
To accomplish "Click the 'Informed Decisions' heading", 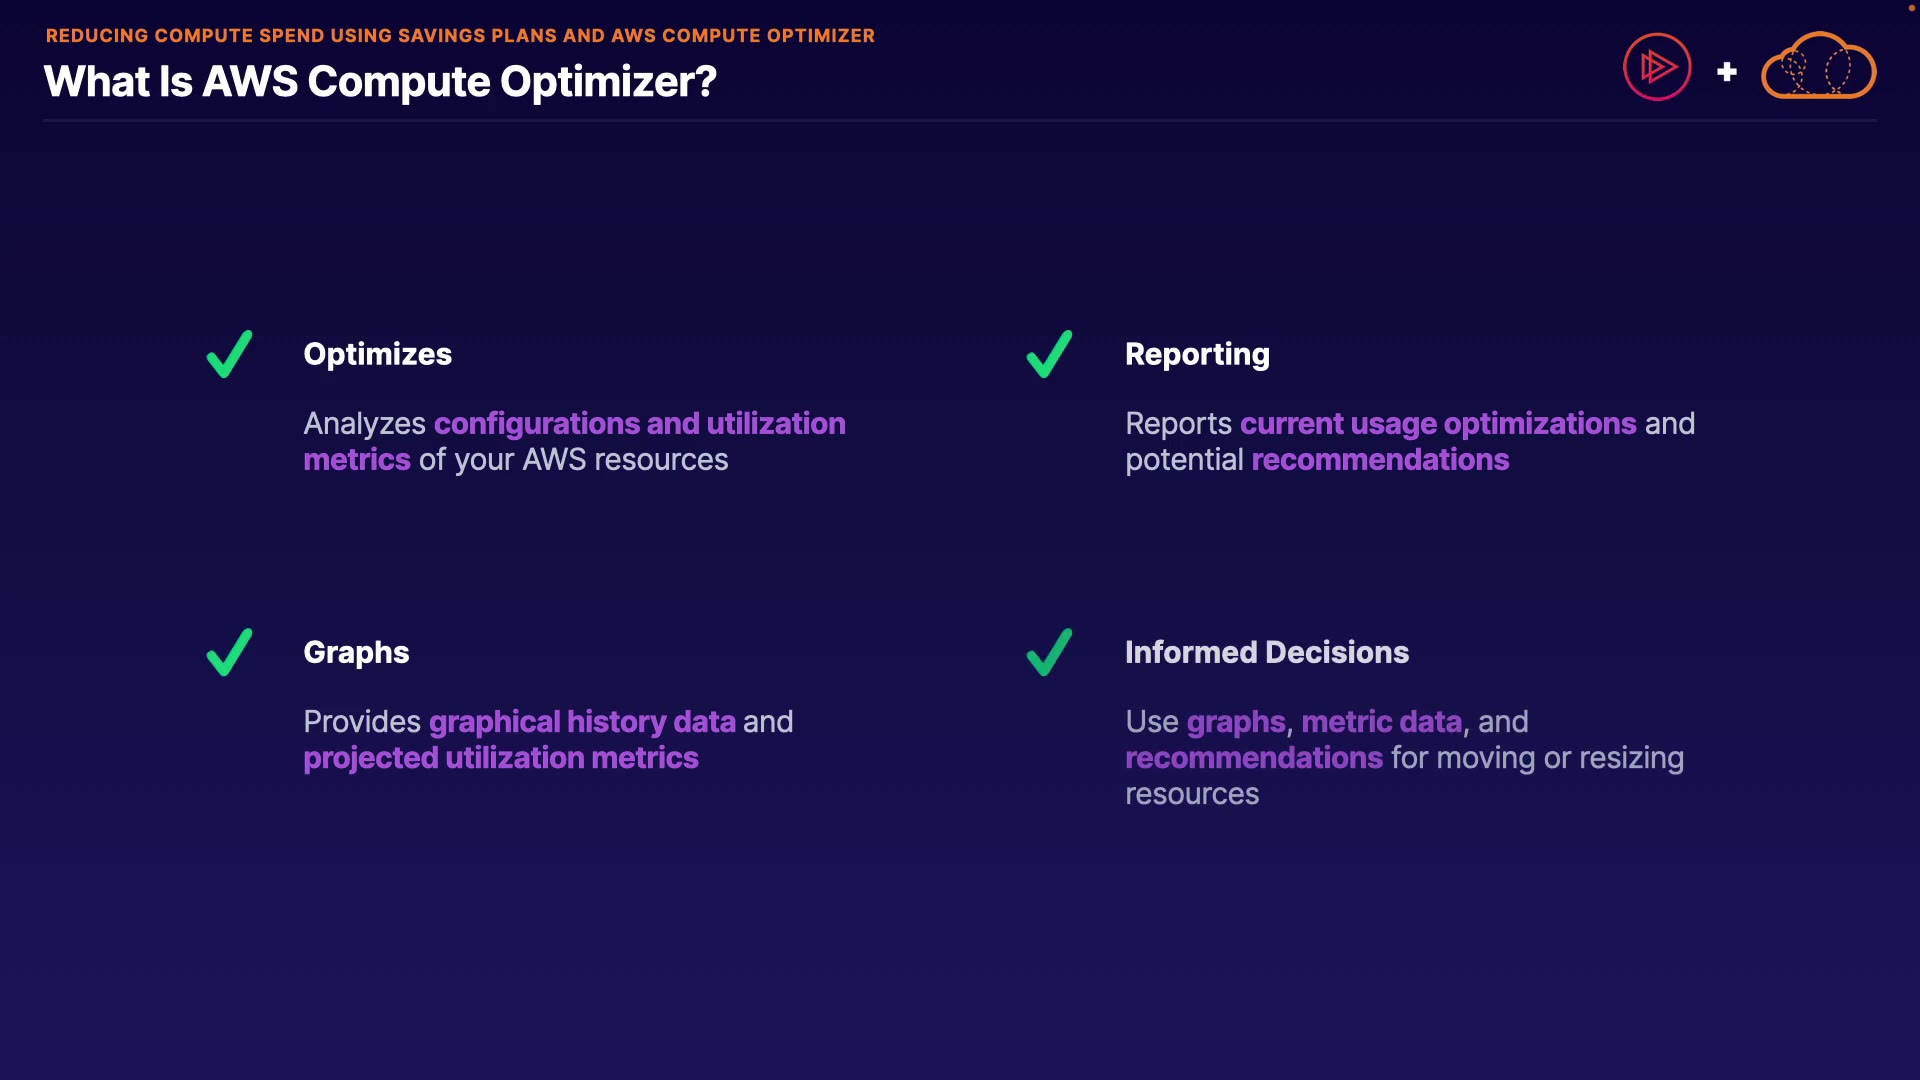I will click(1266, 652).
